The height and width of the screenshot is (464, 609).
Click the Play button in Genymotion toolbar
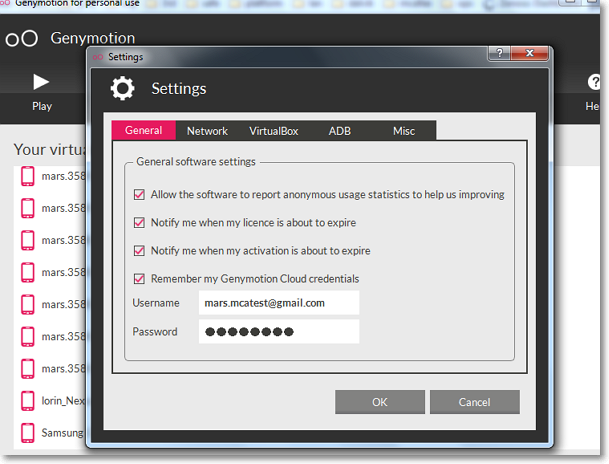click(41, 92)
